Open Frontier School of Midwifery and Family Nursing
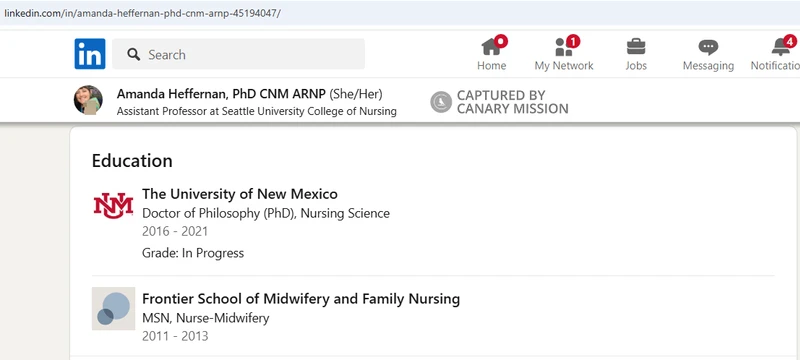The height and width of the screenshot is (360, 800). [301, 298]
